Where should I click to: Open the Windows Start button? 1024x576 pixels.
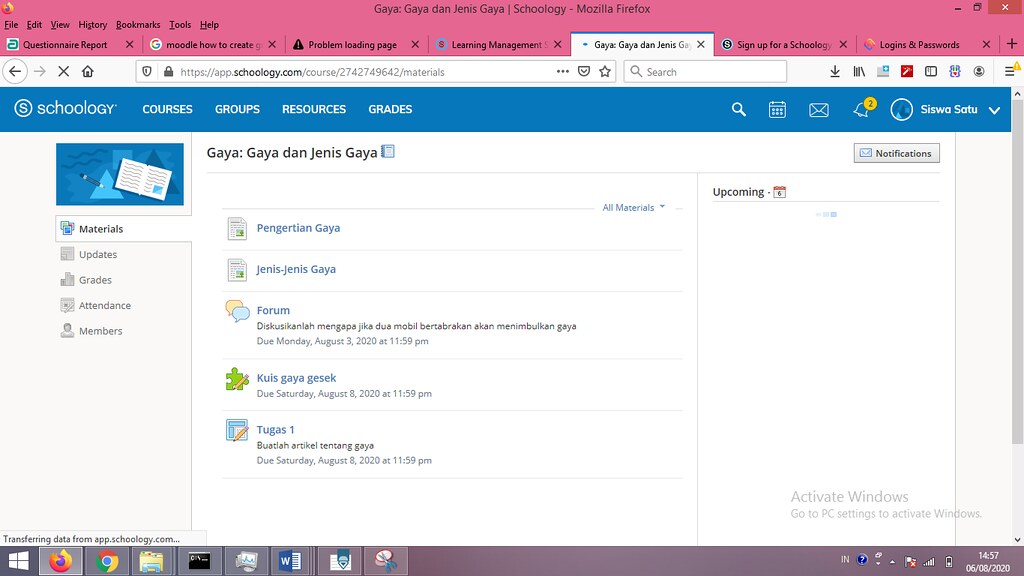click(x=18, y=561)
